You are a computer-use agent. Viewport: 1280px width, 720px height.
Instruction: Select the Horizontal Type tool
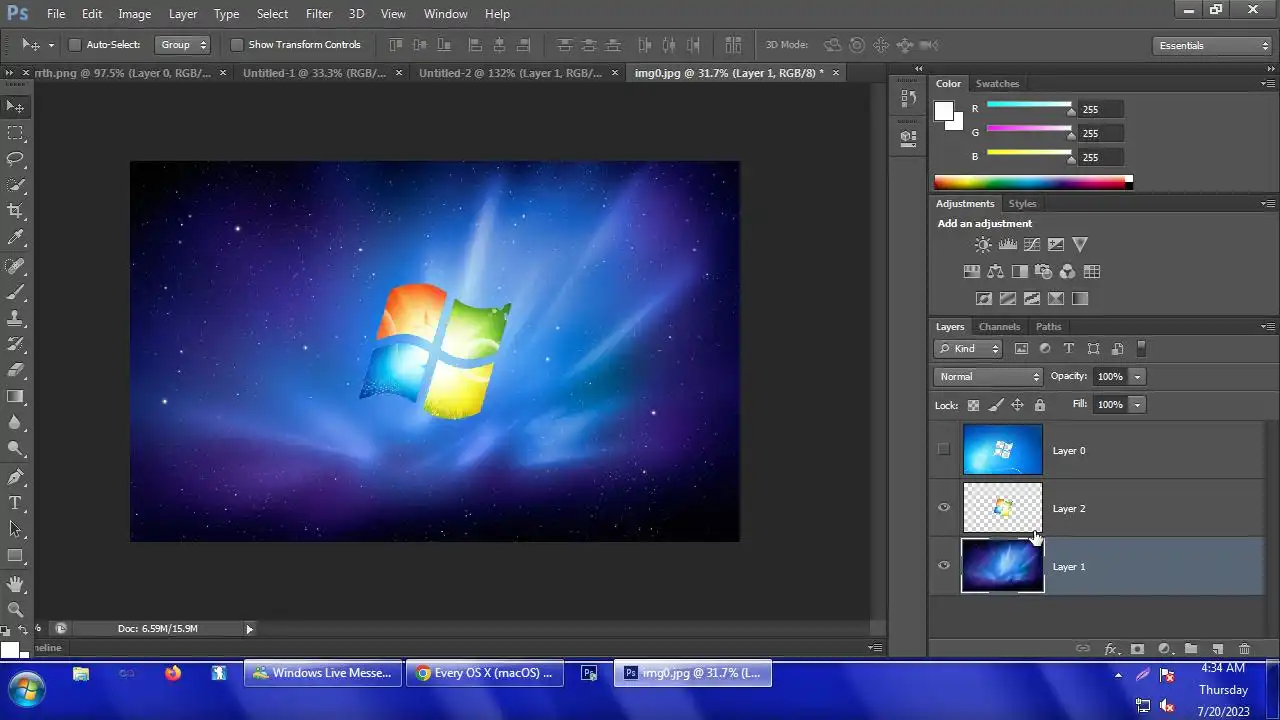15,503
